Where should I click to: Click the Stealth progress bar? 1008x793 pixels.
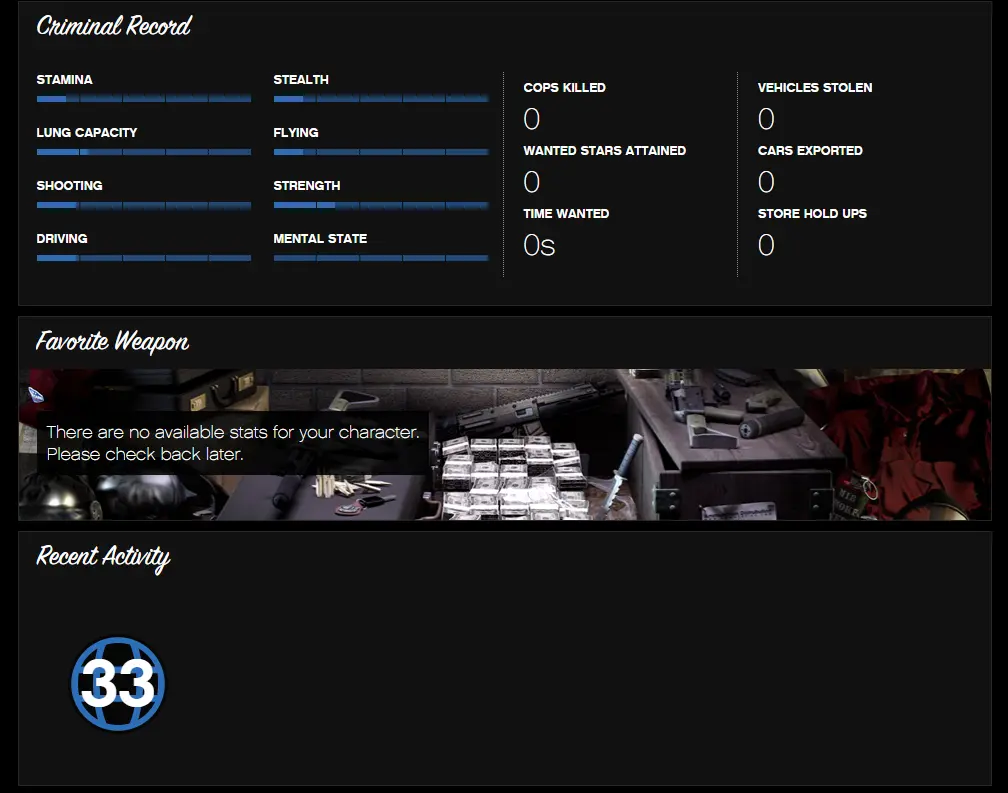coord(380,99)
